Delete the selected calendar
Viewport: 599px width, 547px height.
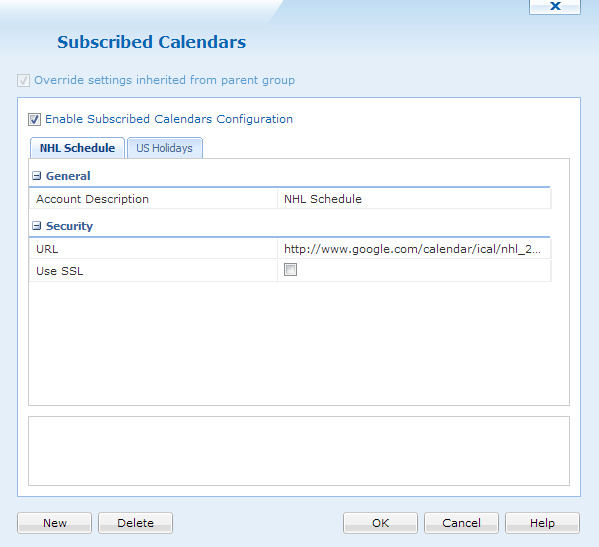tap(136, 523)
